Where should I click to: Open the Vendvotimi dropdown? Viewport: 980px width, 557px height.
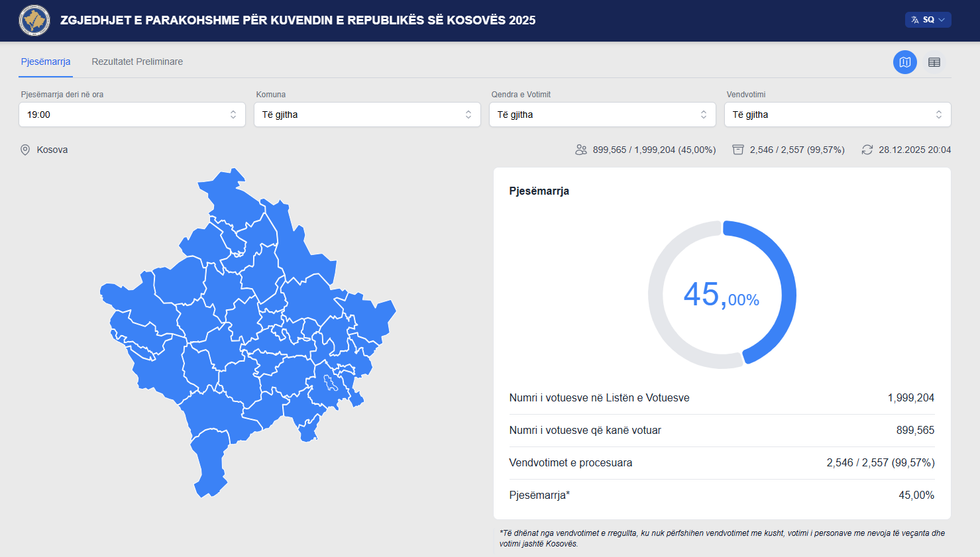pos(837,115)
